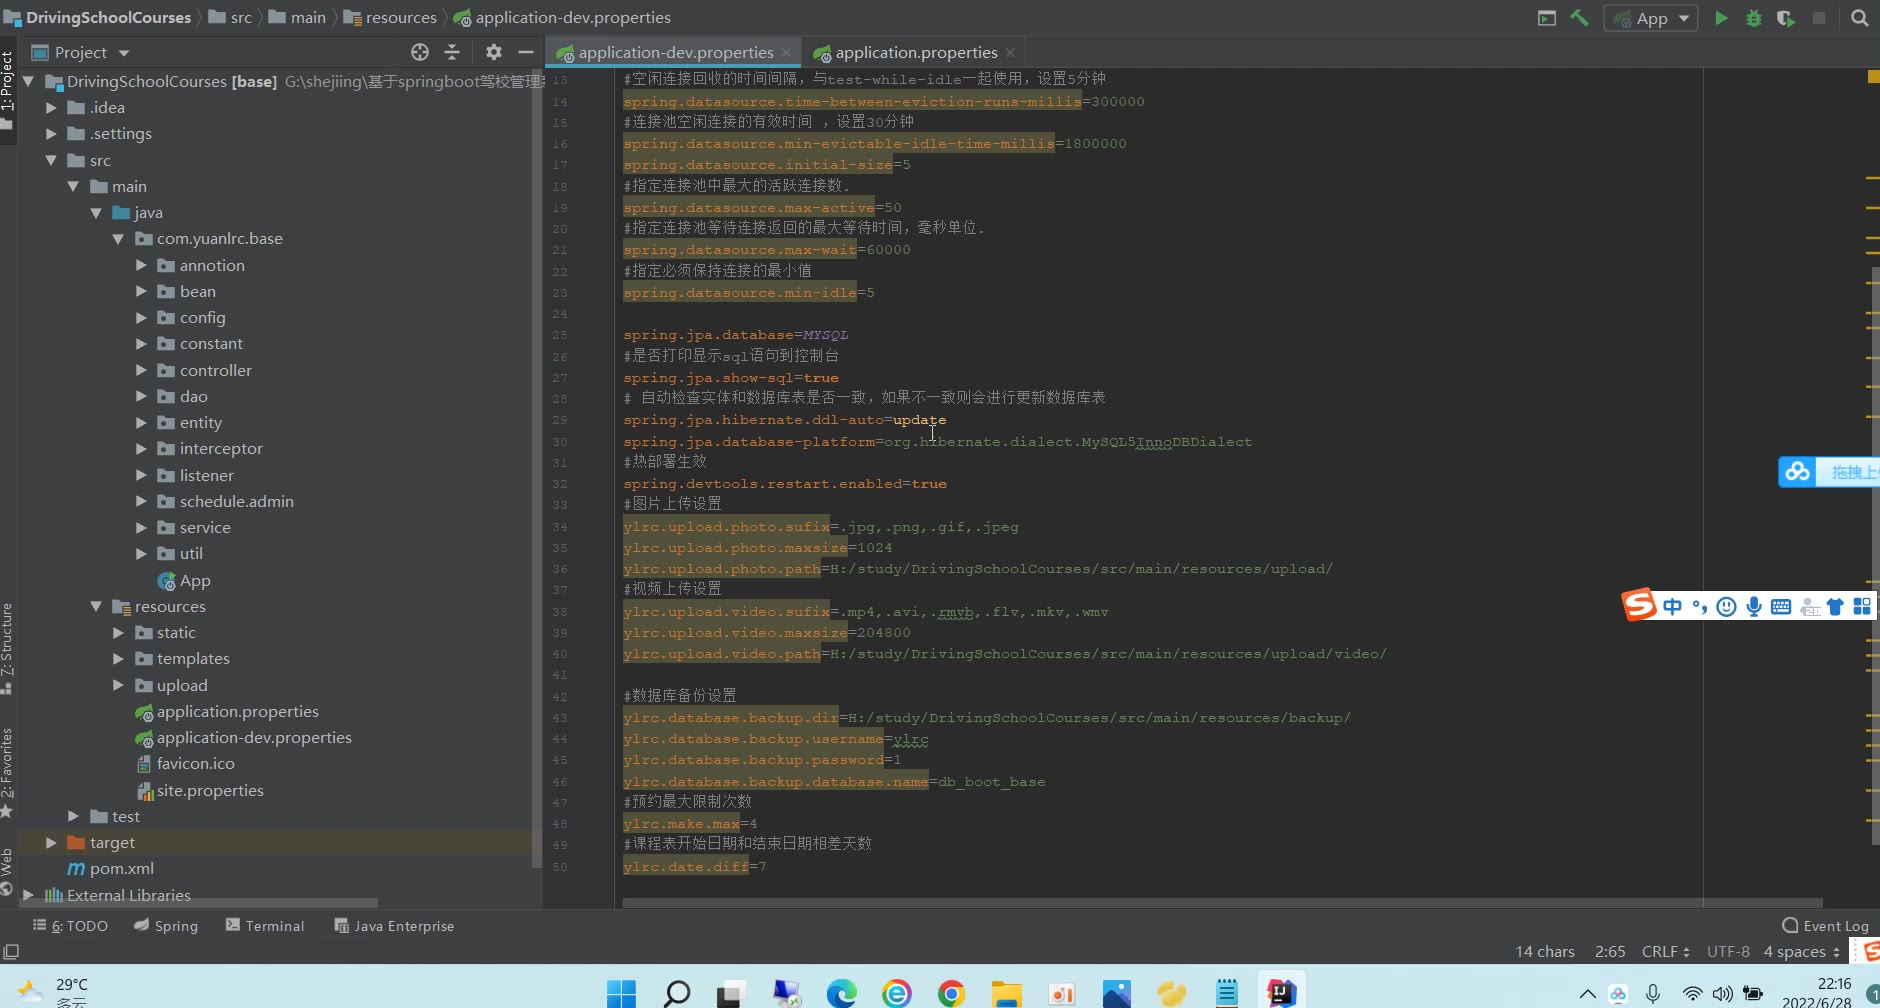This screenshot has width=1880, height=1008.
Task: Switch to application.properties tab
Action: click(x=915, y=52)
